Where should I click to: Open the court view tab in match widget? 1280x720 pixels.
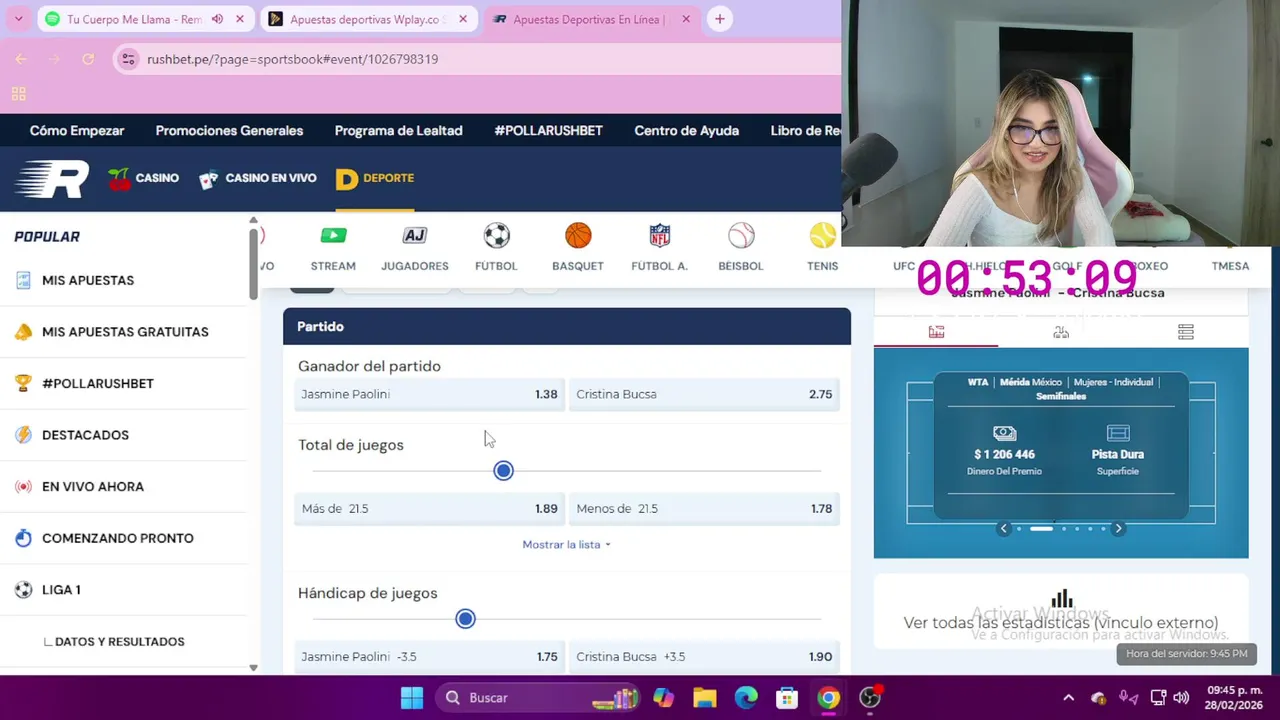pyautogui.click(x=936, y=332)
